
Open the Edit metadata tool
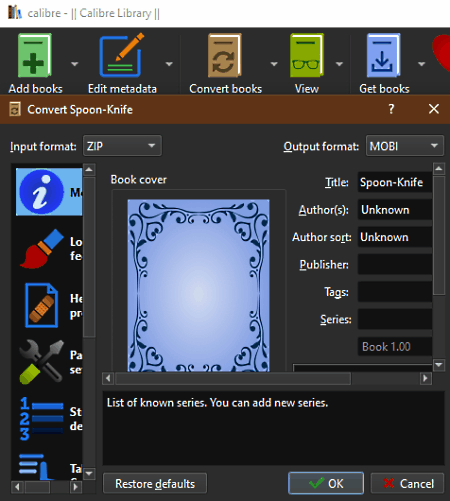click(122, 55)
